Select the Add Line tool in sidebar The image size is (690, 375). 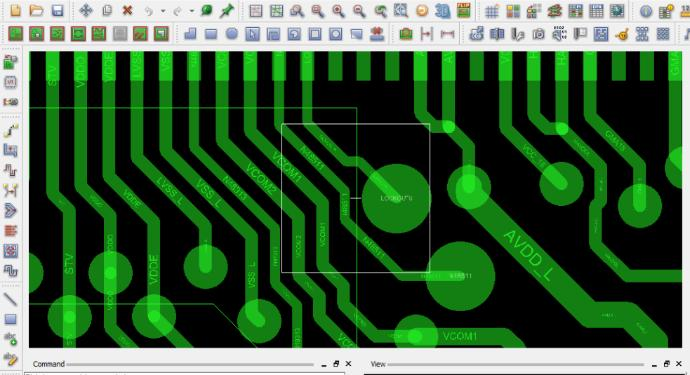coord(11,299)
